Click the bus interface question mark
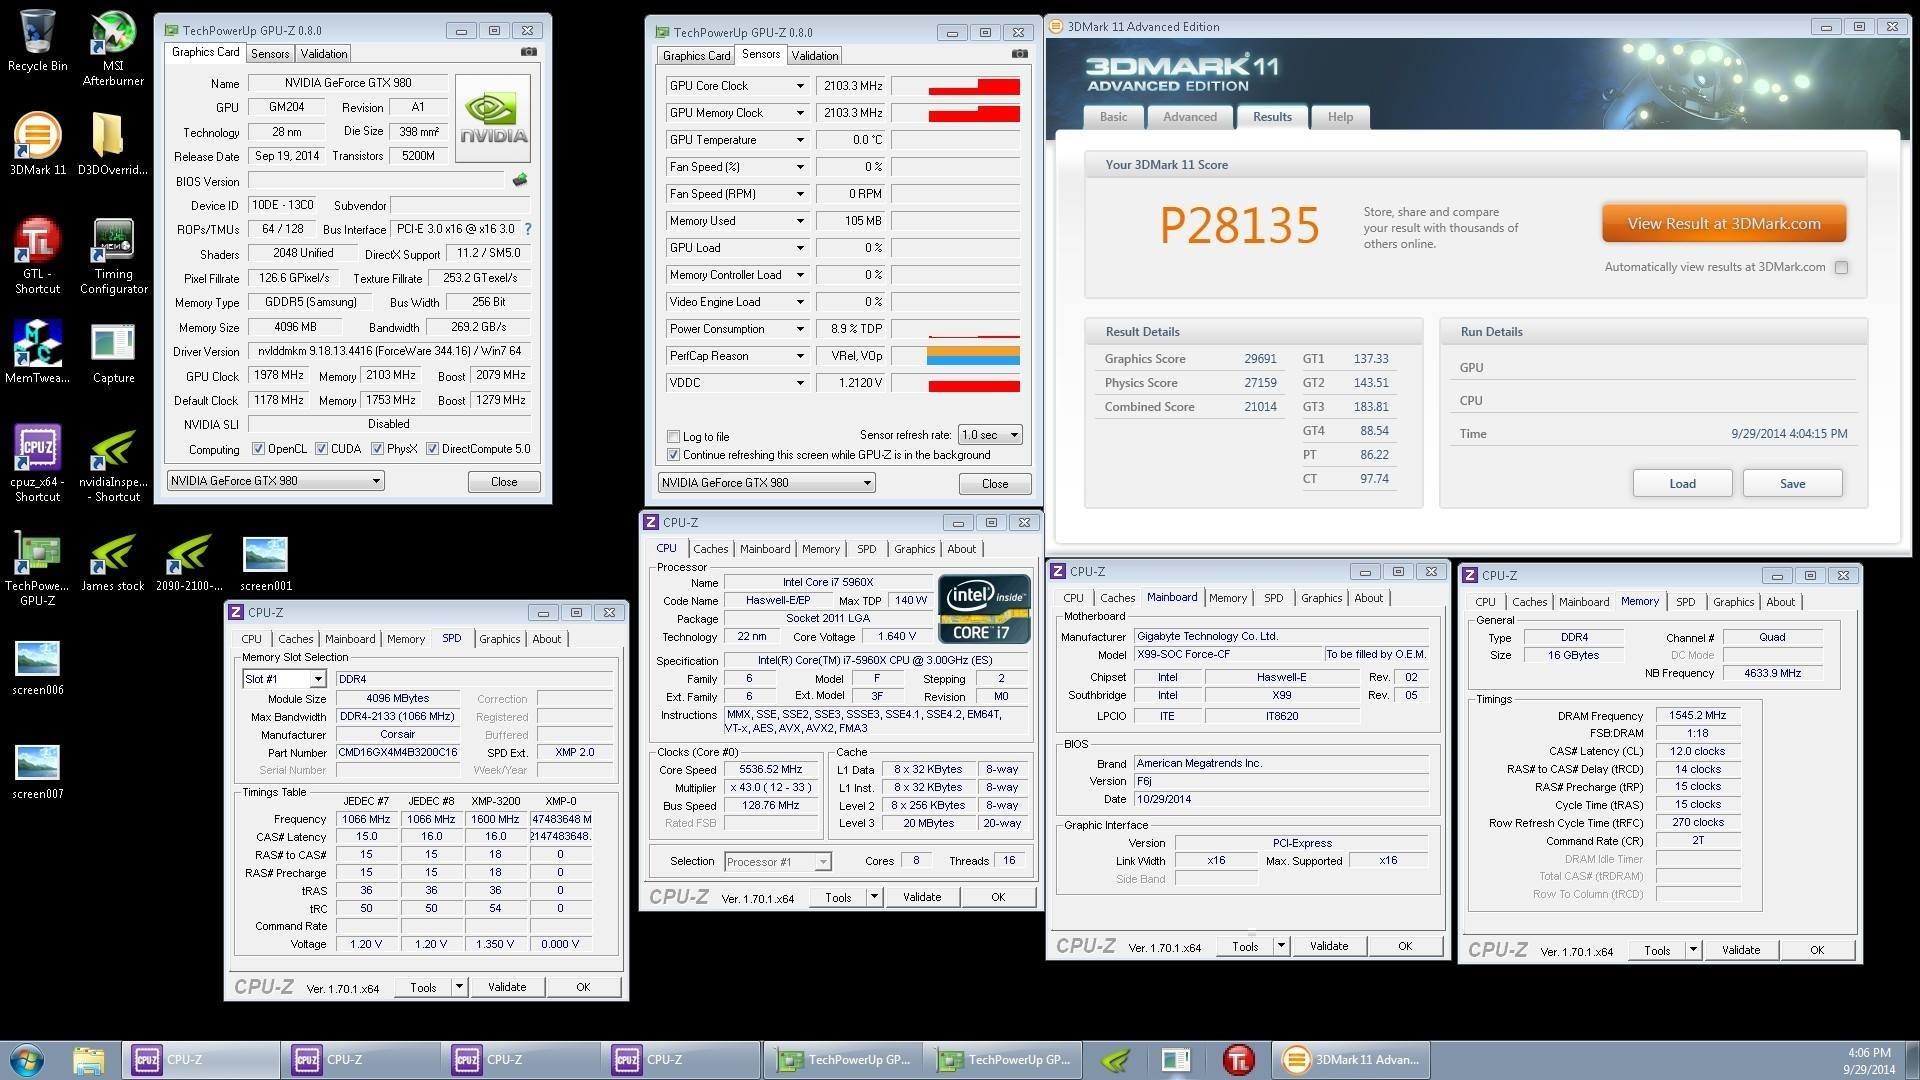Screen dimensions: 1920x1080 pos(528,229)
